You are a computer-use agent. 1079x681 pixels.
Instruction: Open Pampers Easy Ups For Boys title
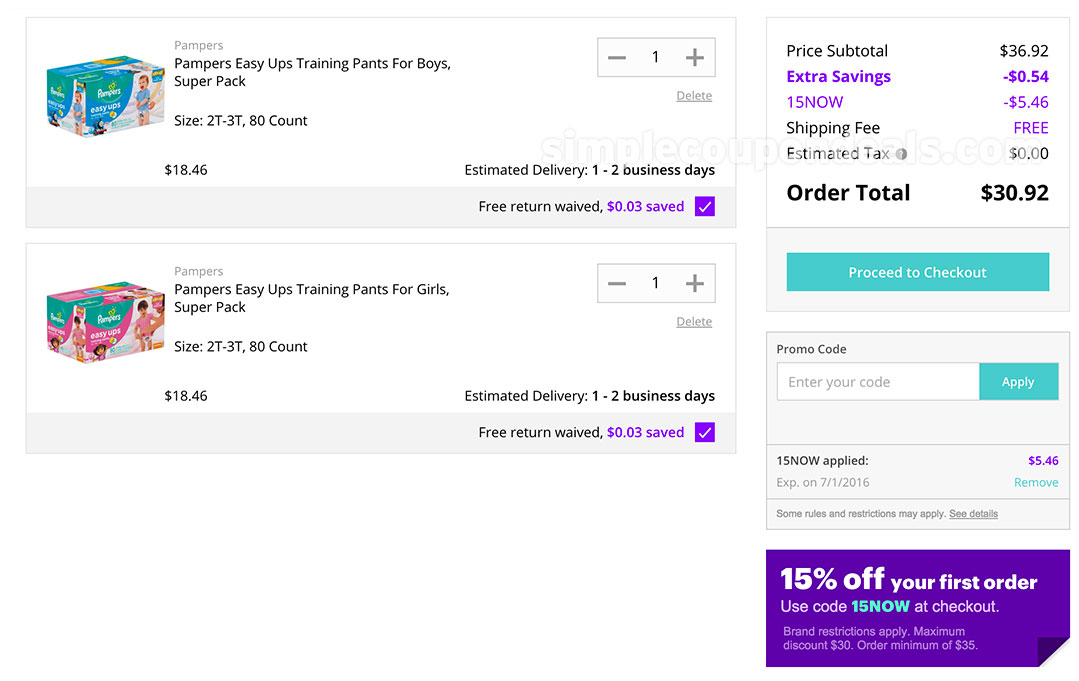312,72
